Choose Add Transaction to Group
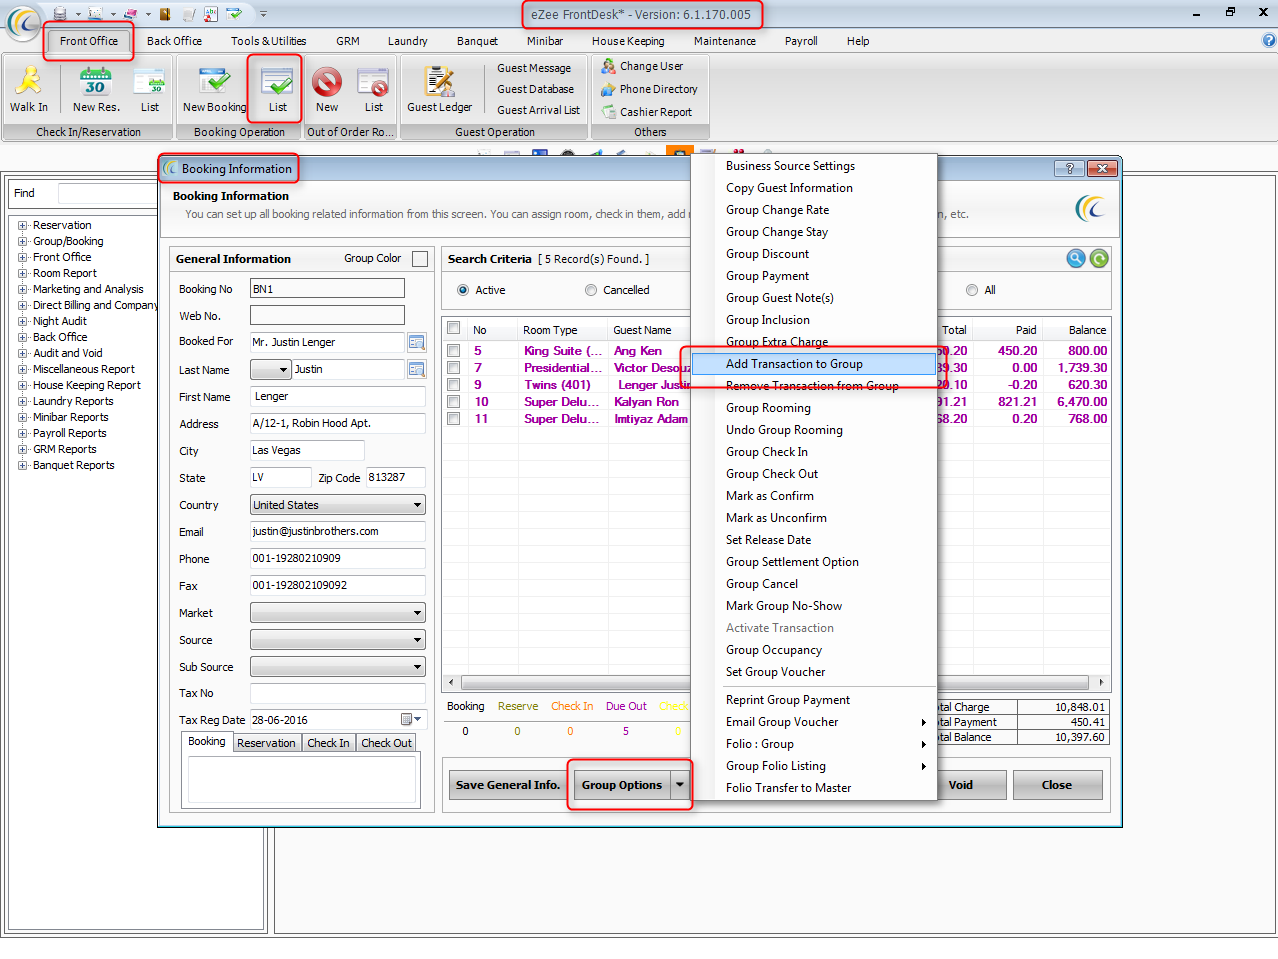 [814, 364]
